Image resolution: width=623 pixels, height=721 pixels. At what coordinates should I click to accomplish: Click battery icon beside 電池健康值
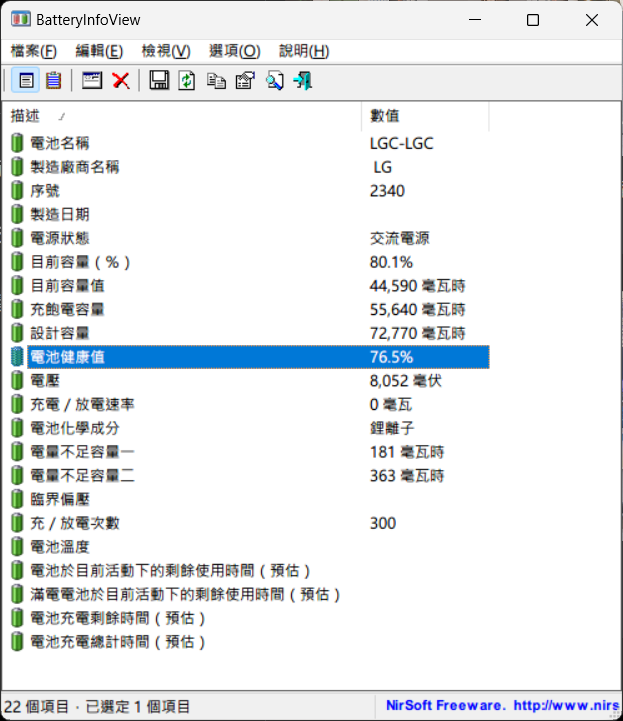pyautogui.click(x=17, y=357)
